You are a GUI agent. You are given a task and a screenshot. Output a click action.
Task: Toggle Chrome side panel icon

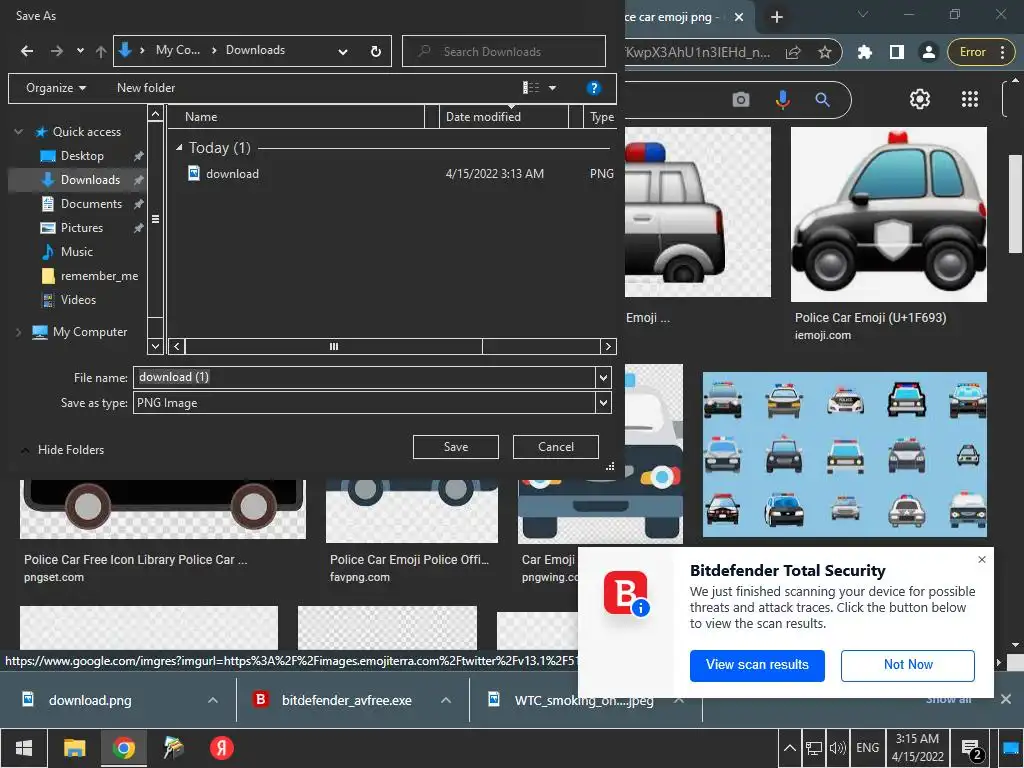(x=897, y=52)
